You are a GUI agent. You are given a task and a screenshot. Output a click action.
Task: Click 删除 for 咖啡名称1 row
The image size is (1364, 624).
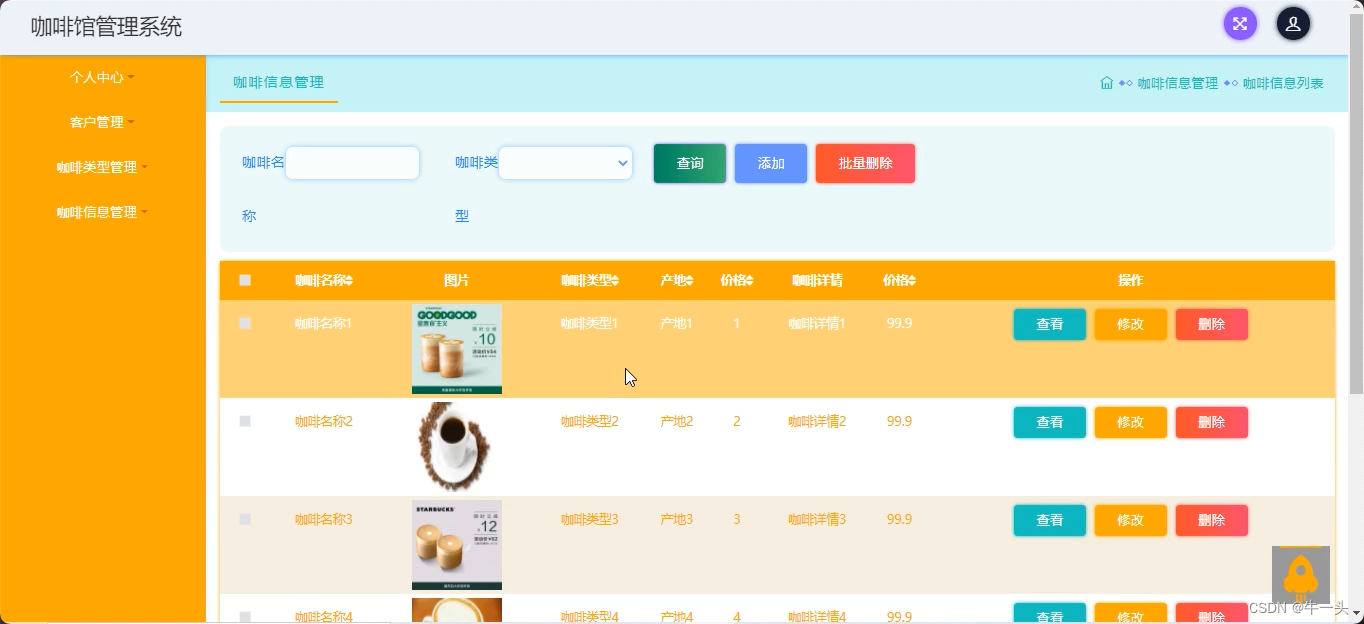[1211, 324]
